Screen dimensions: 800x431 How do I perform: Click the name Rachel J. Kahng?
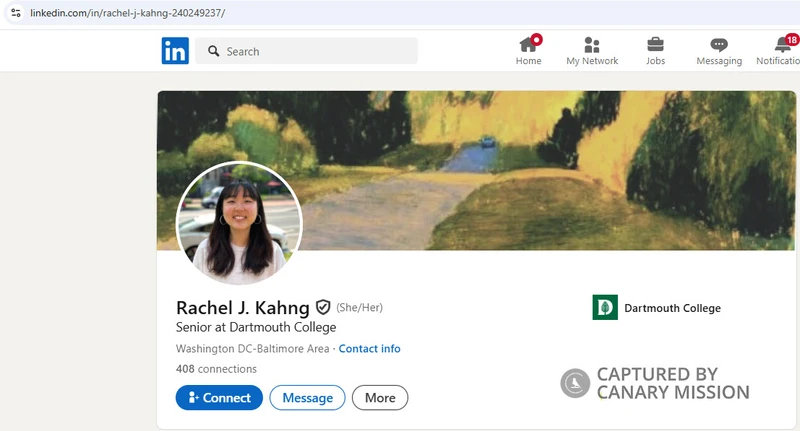(243, 308)
